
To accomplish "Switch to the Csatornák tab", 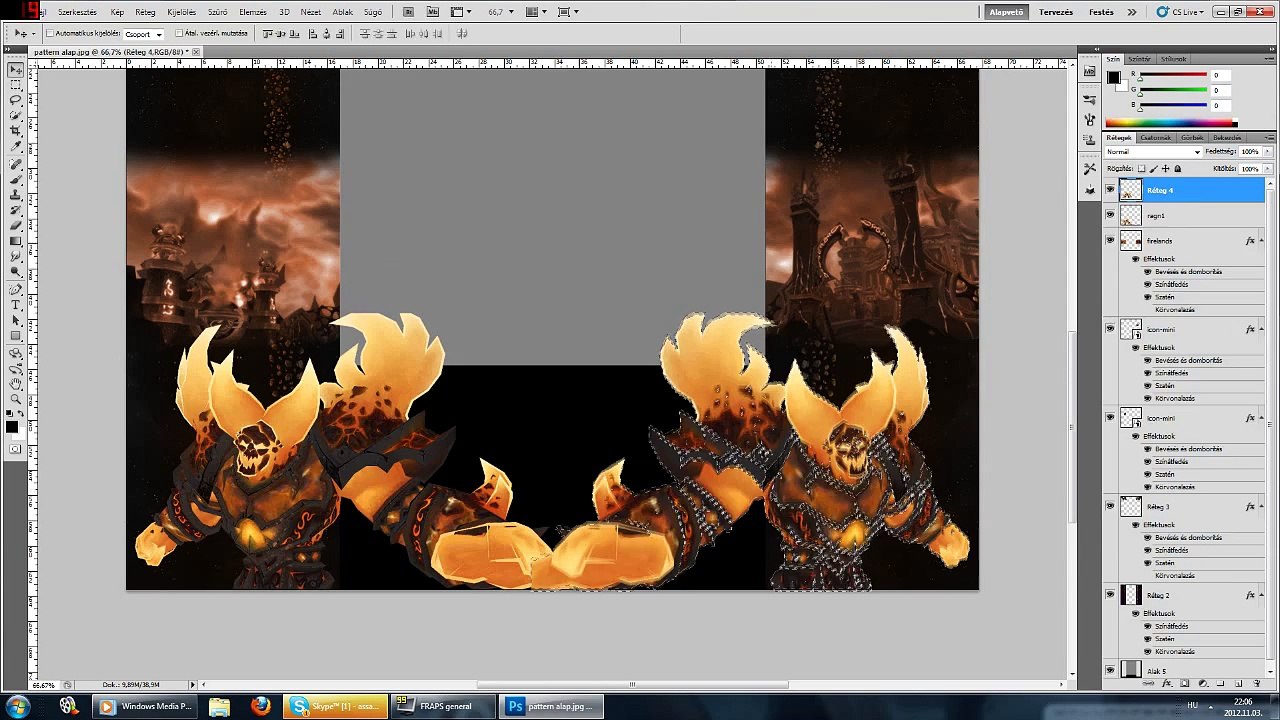I will point(1156,138).
